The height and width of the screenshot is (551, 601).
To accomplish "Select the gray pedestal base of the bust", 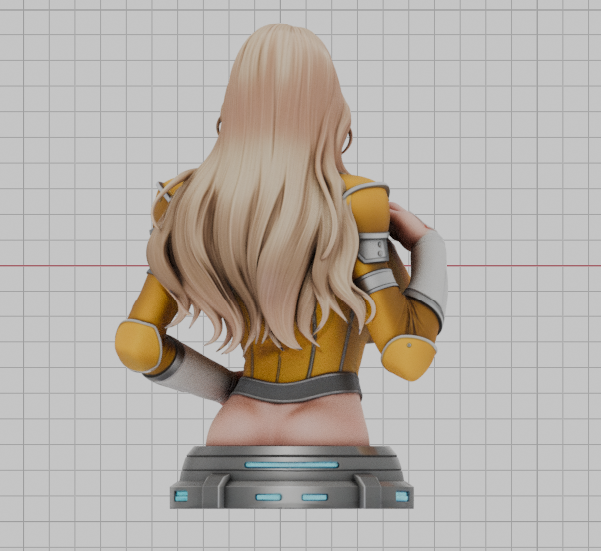I will (291, 477).
